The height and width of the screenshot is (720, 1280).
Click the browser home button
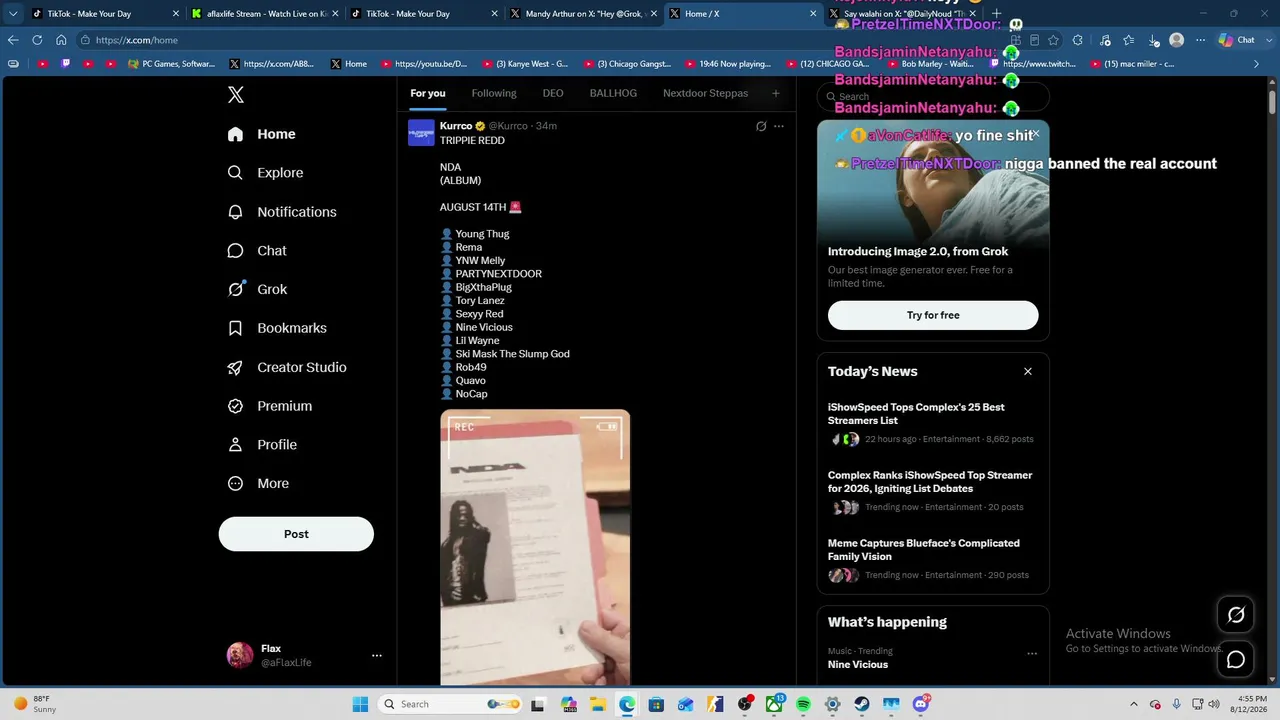click(x=61, y=40)
